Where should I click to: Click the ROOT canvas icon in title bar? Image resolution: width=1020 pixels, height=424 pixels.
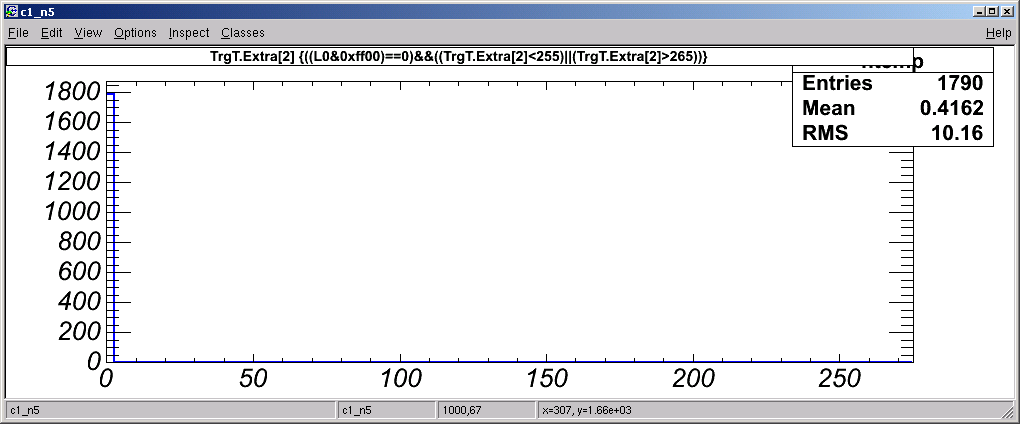tap(12, 12)
